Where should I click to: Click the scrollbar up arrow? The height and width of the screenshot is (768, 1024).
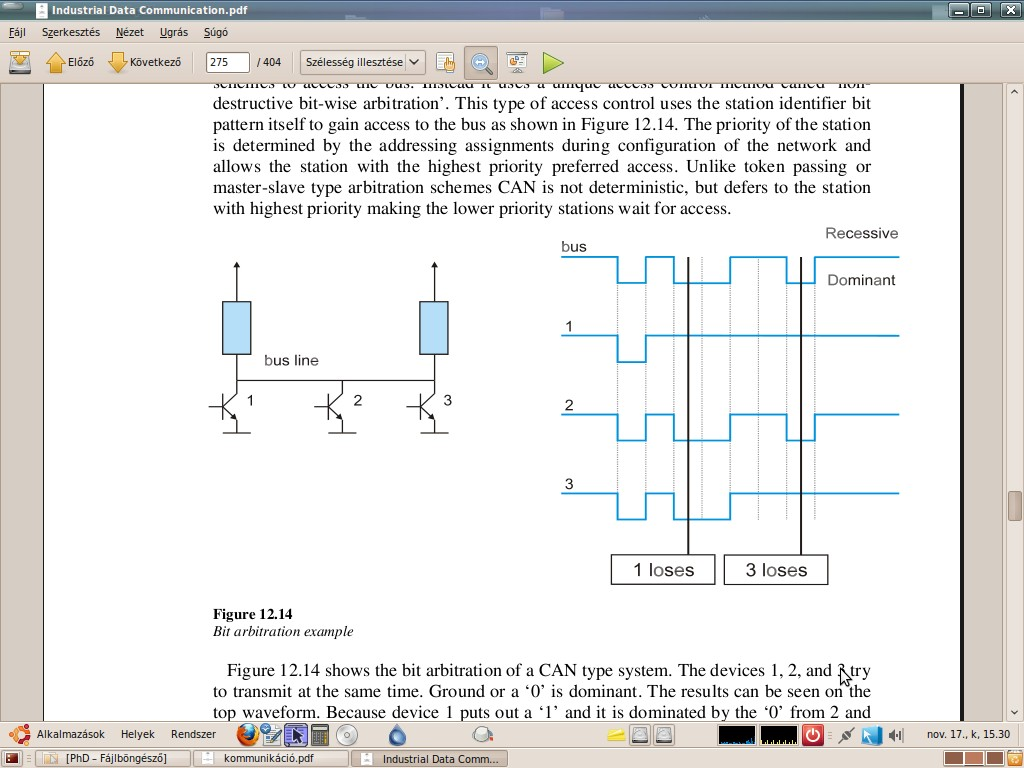1014,92
